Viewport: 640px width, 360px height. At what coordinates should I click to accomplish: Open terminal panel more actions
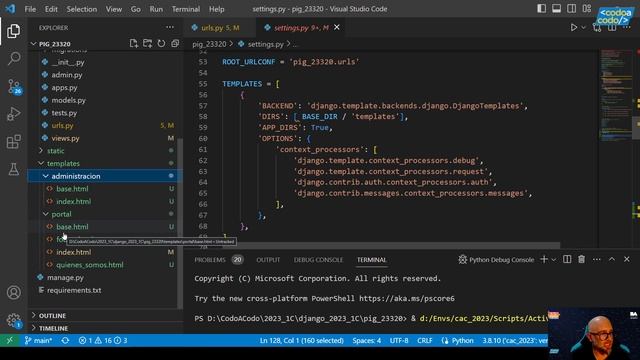click(596, 259)
